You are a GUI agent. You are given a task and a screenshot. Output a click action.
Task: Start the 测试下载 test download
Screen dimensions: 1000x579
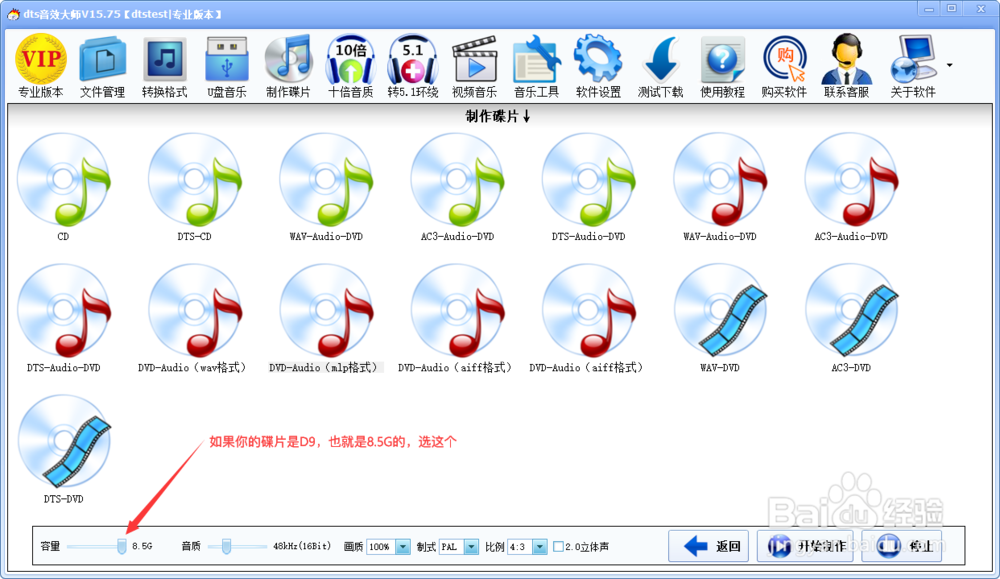pos(660,63)
